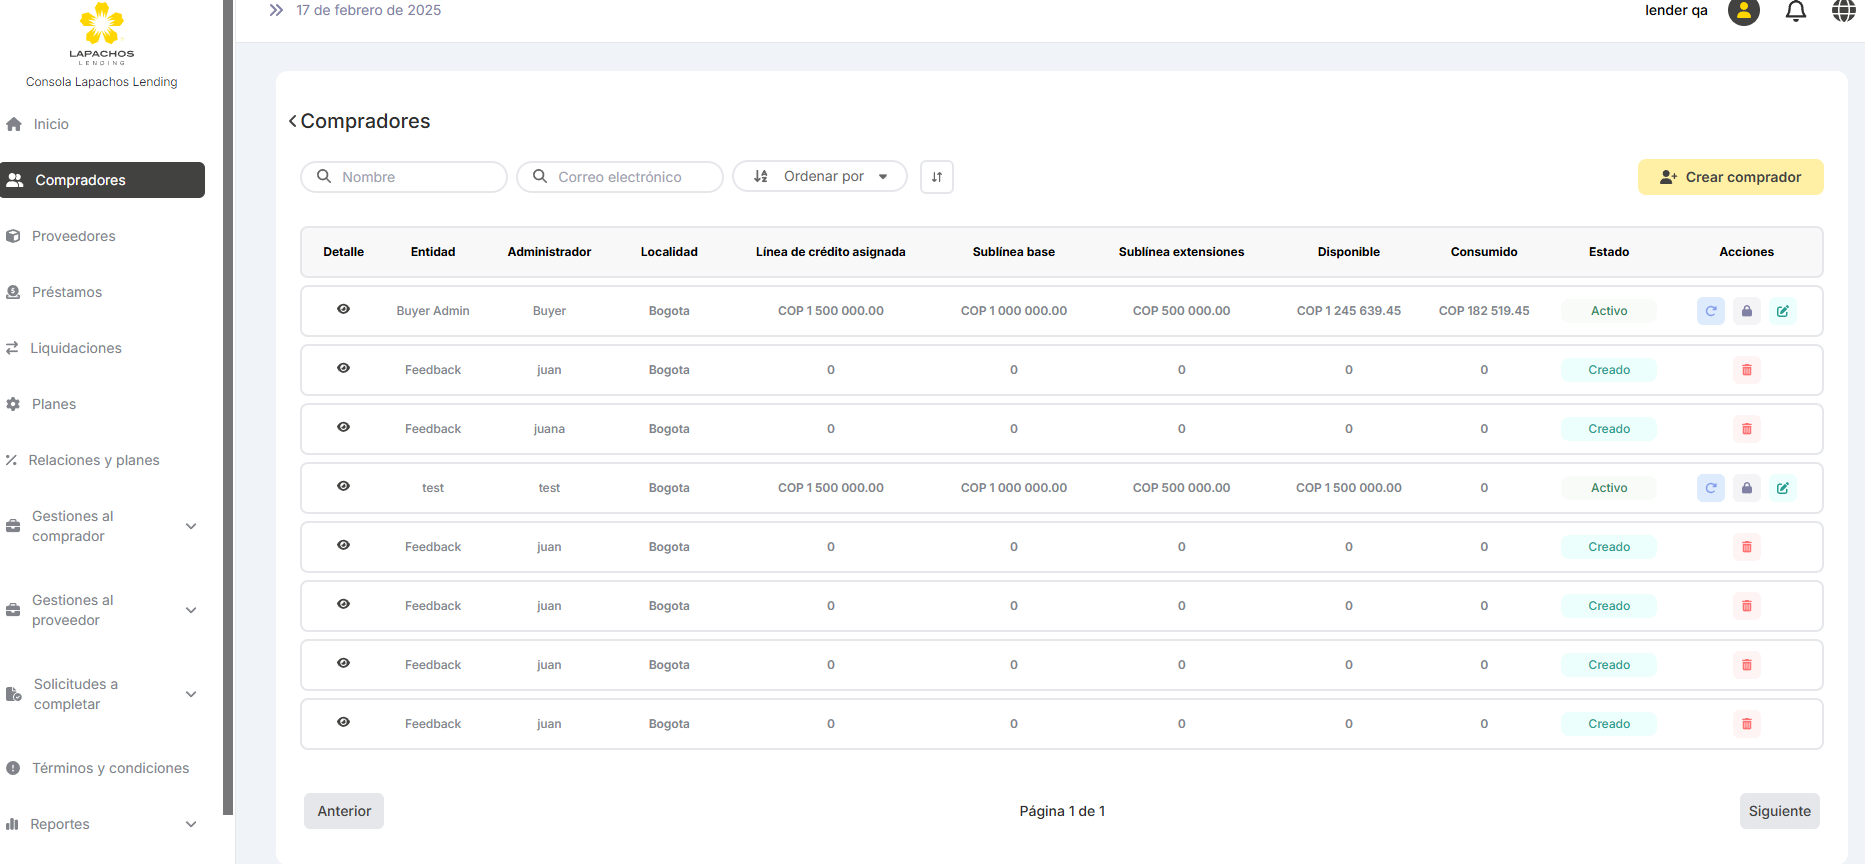
Task: View details eye icon for Buyer Admin
Action: 343,309
